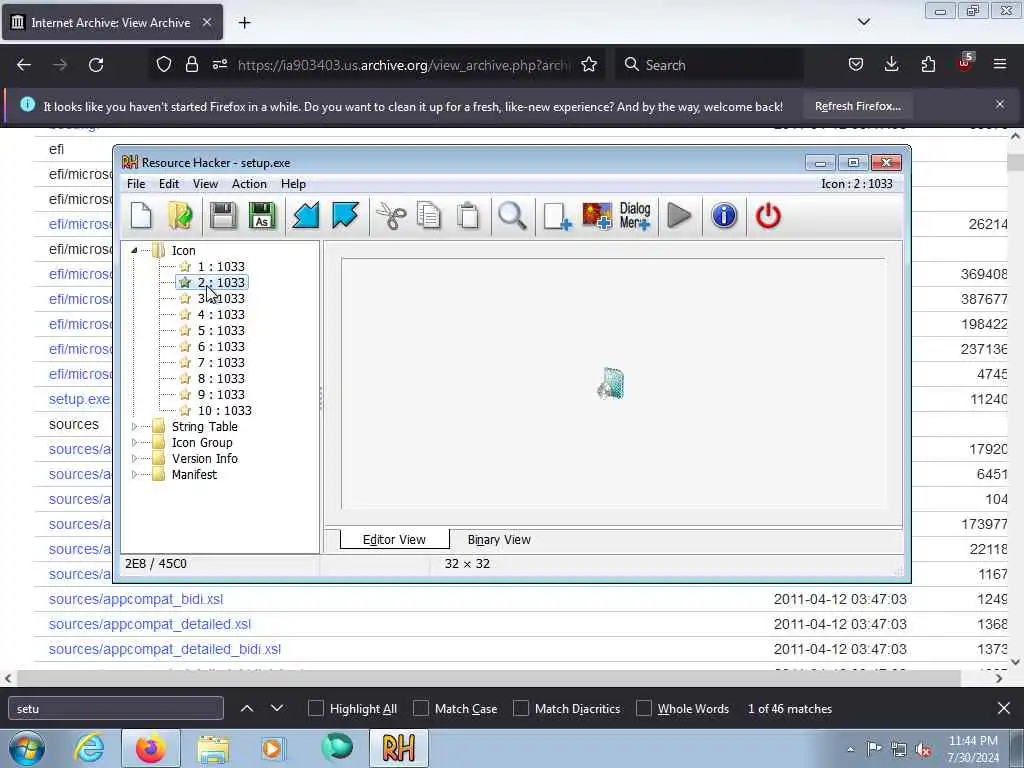Open the View menu
This screenshot has width=1024, height=768.
pos(205,184)
